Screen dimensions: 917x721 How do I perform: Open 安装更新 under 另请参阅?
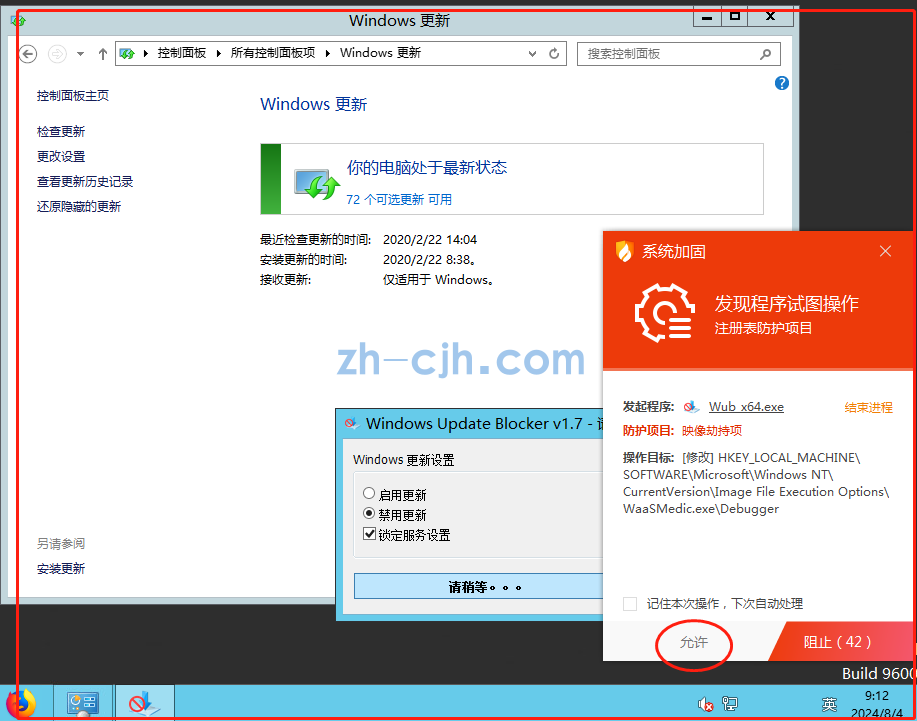point(61,568)
